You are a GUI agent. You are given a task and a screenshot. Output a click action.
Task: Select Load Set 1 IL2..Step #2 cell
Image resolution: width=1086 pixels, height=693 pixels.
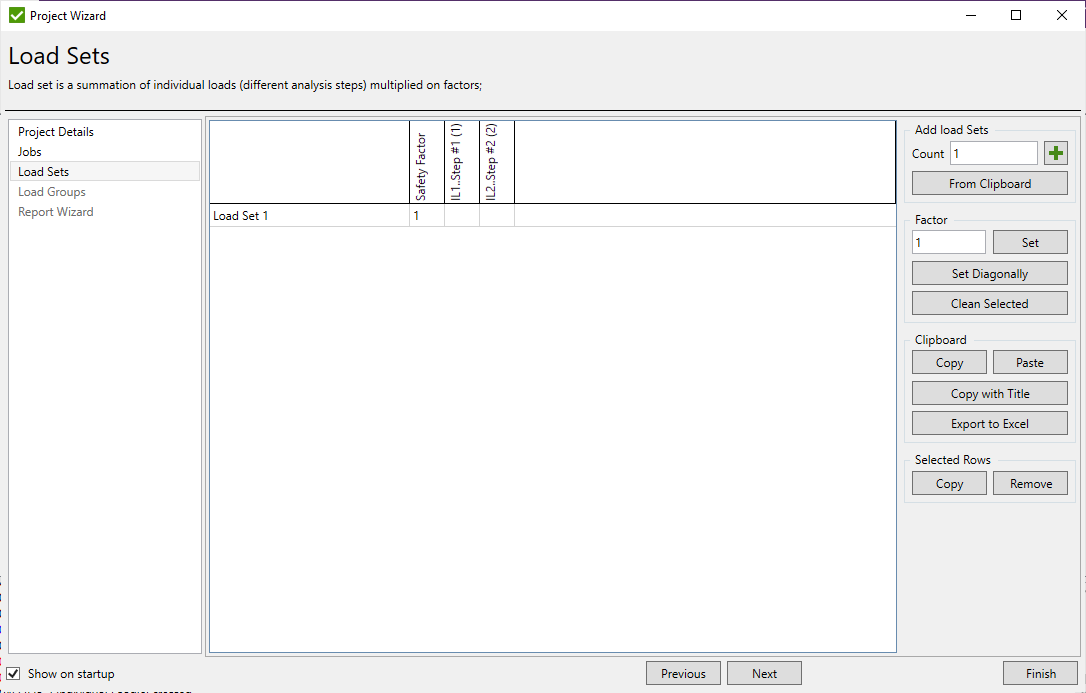497,215
